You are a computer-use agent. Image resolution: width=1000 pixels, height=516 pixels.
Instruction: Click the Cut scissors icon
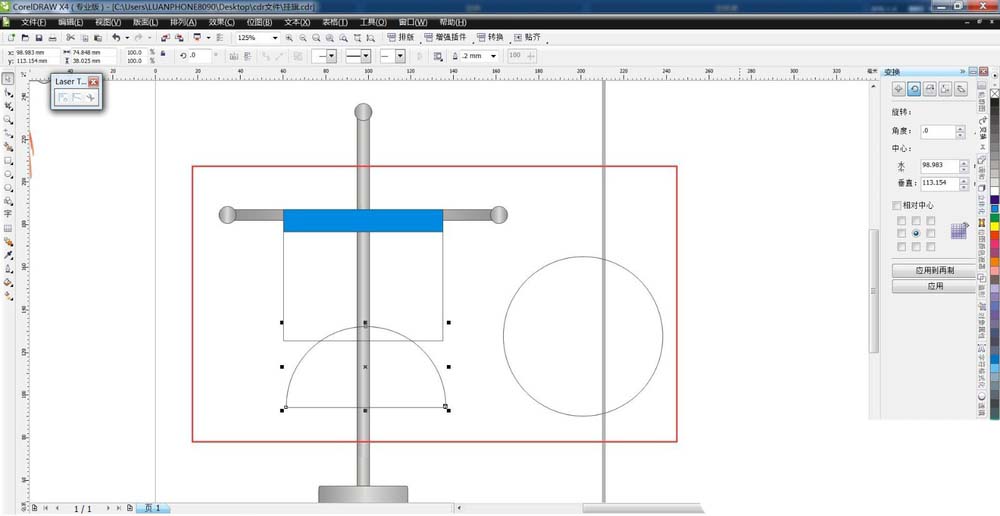click(70, 38)
